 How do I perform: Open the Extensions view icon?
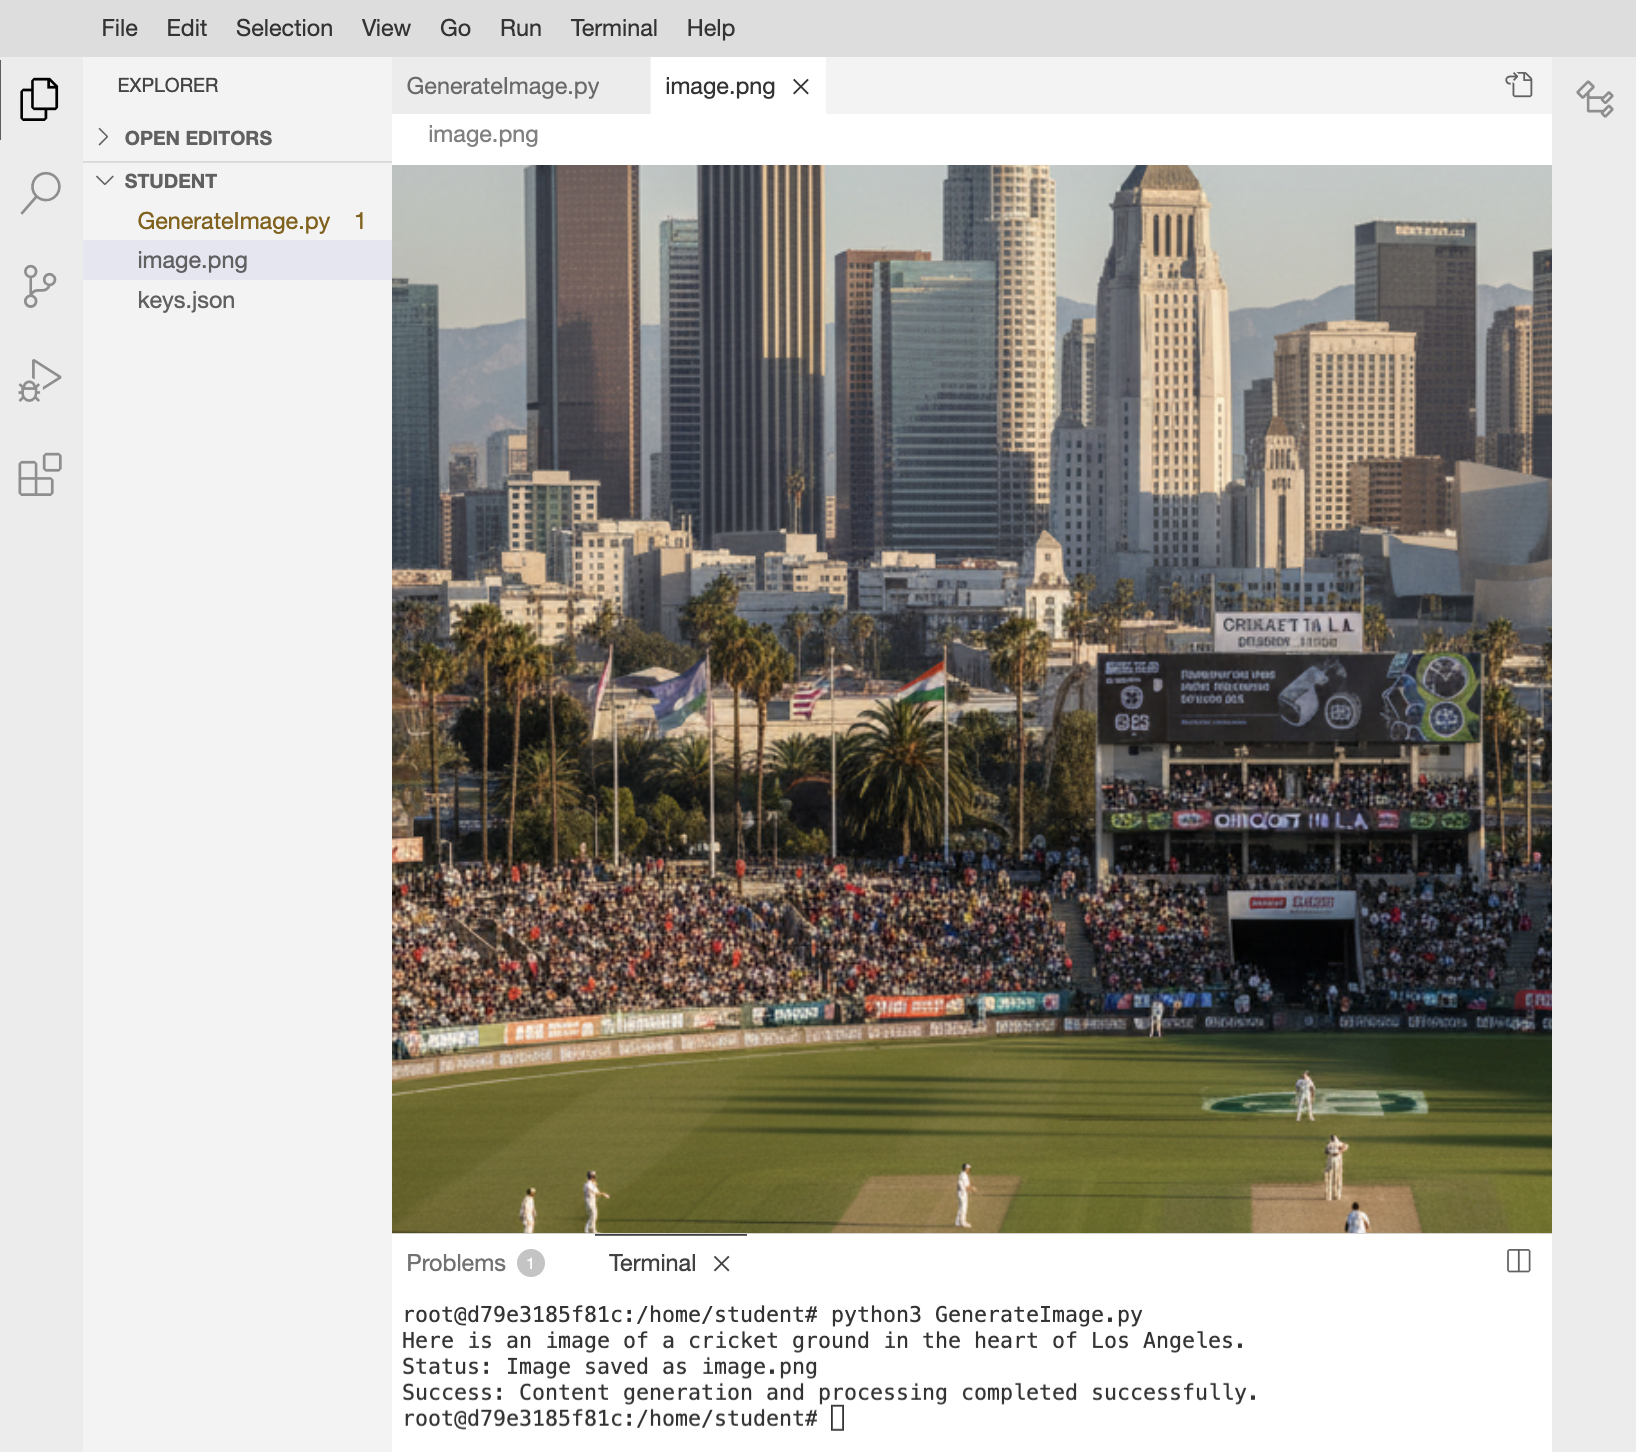pyautogui.click(x=40, y=475)
